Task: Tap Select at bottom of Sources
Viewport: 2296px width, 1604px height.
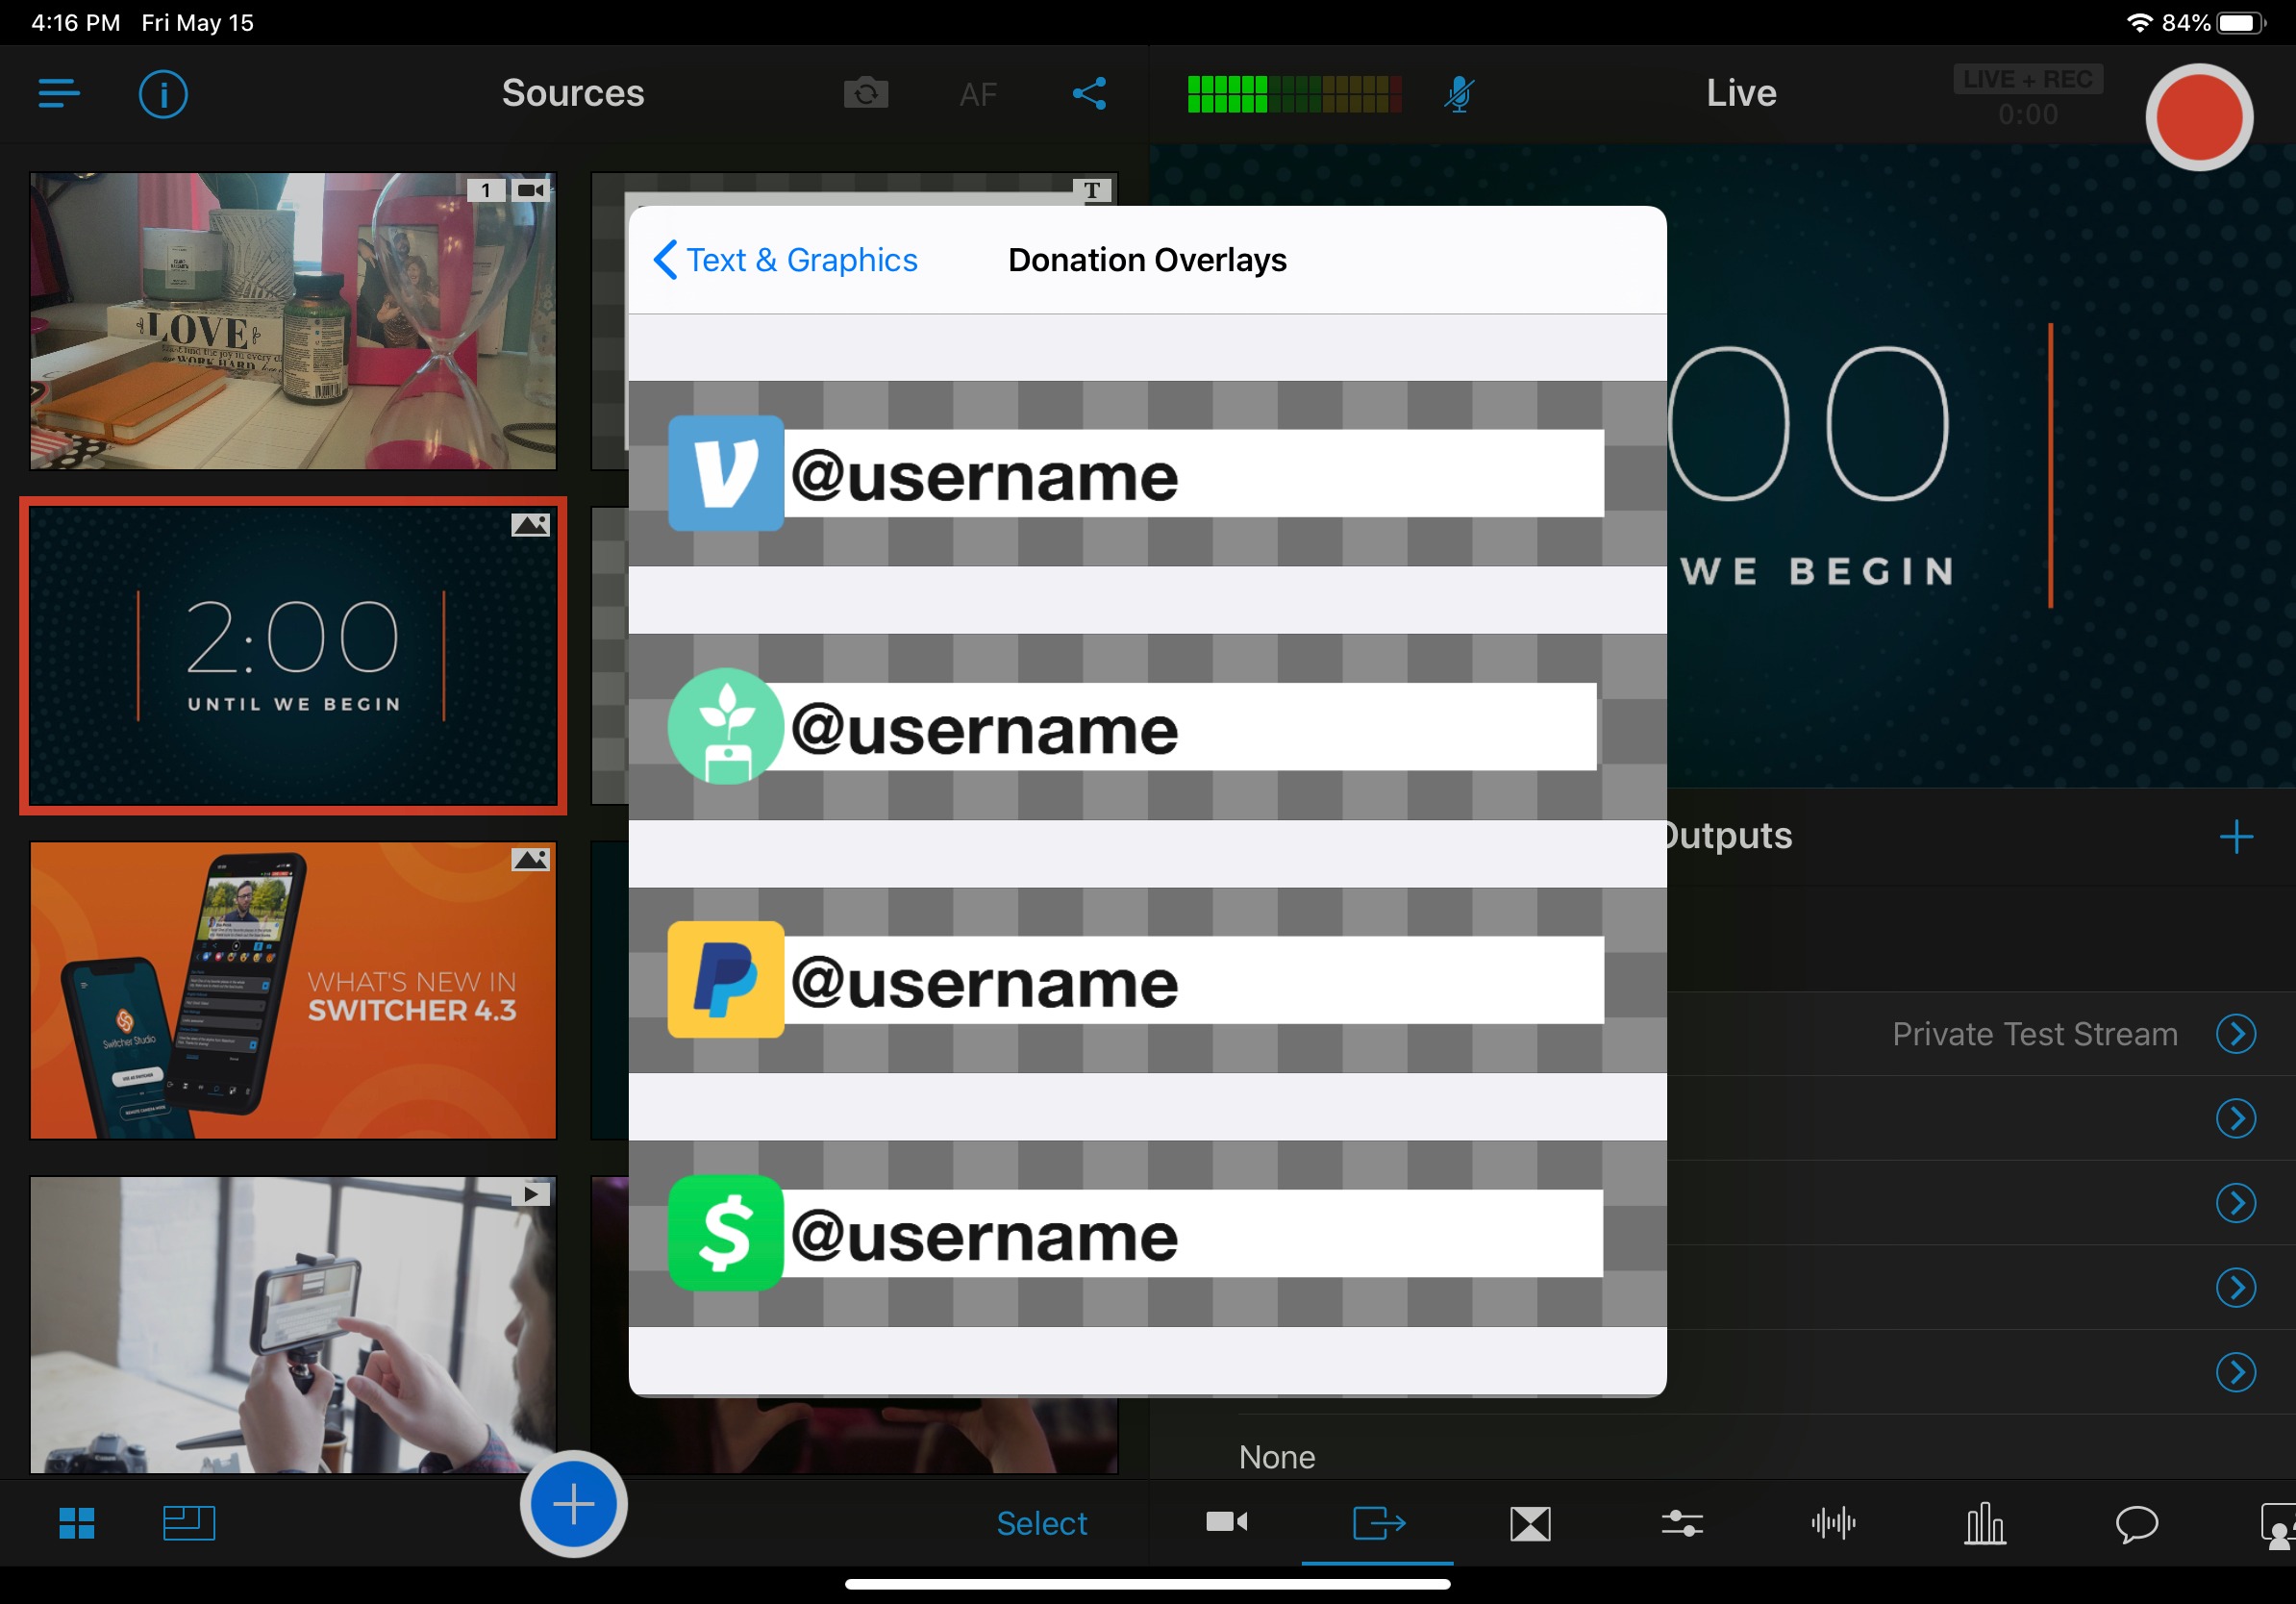Action: (1040, 1523)
